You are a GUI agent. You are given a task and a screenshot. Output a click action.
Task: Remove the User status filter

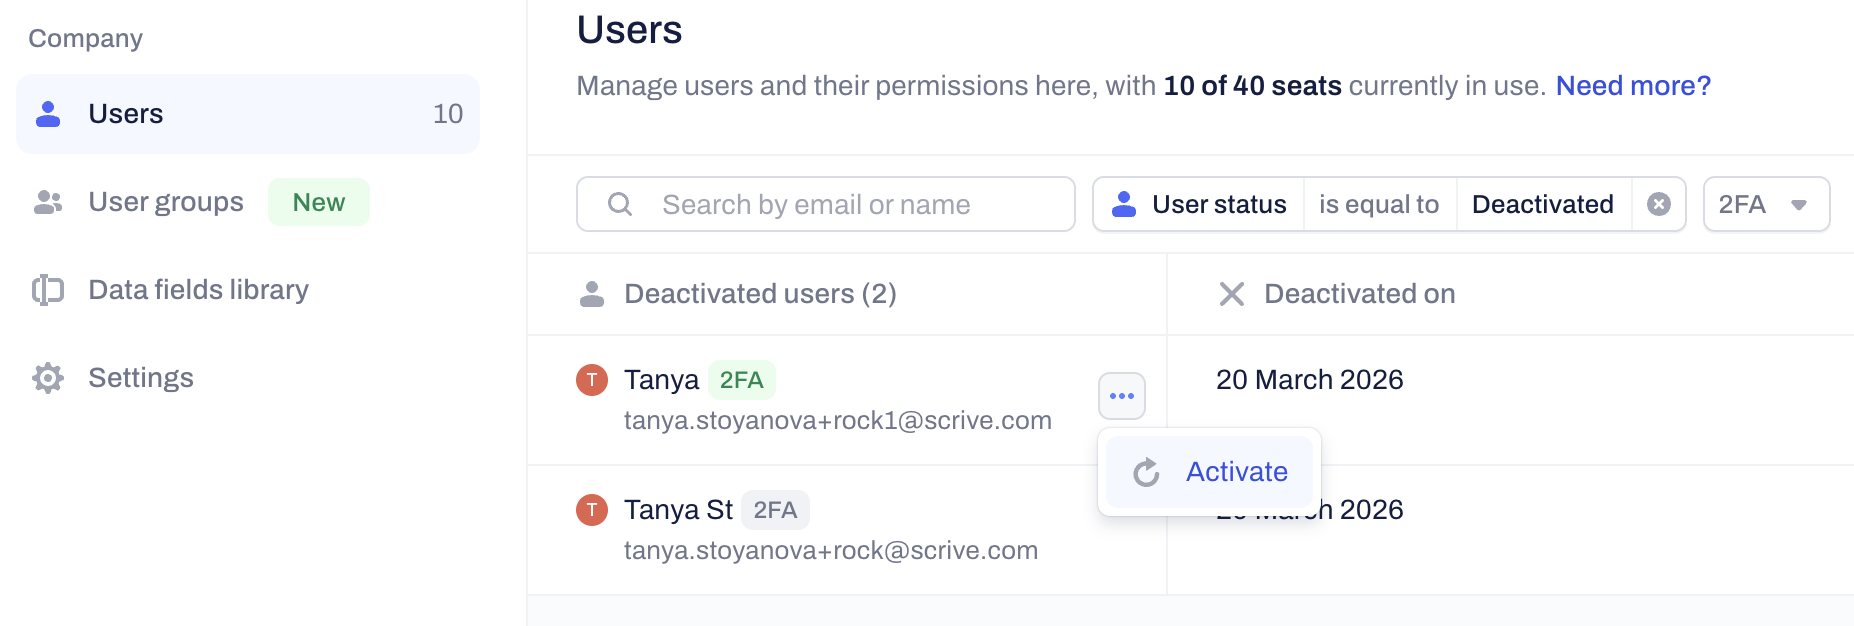[x=1658, y=204]
